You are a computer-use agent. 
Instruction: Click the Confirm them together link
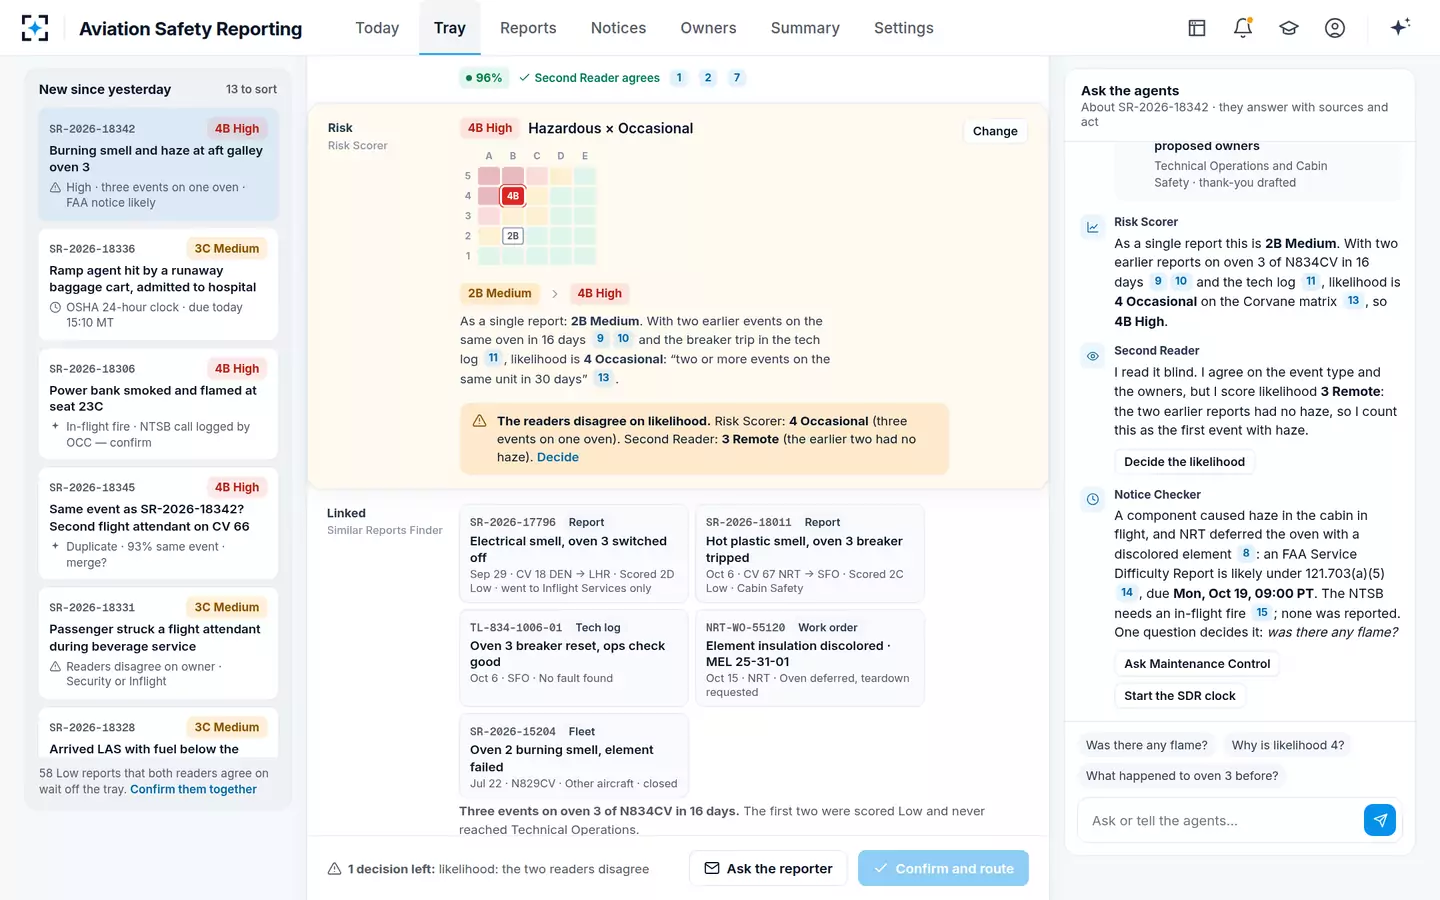tap(193, 789)
